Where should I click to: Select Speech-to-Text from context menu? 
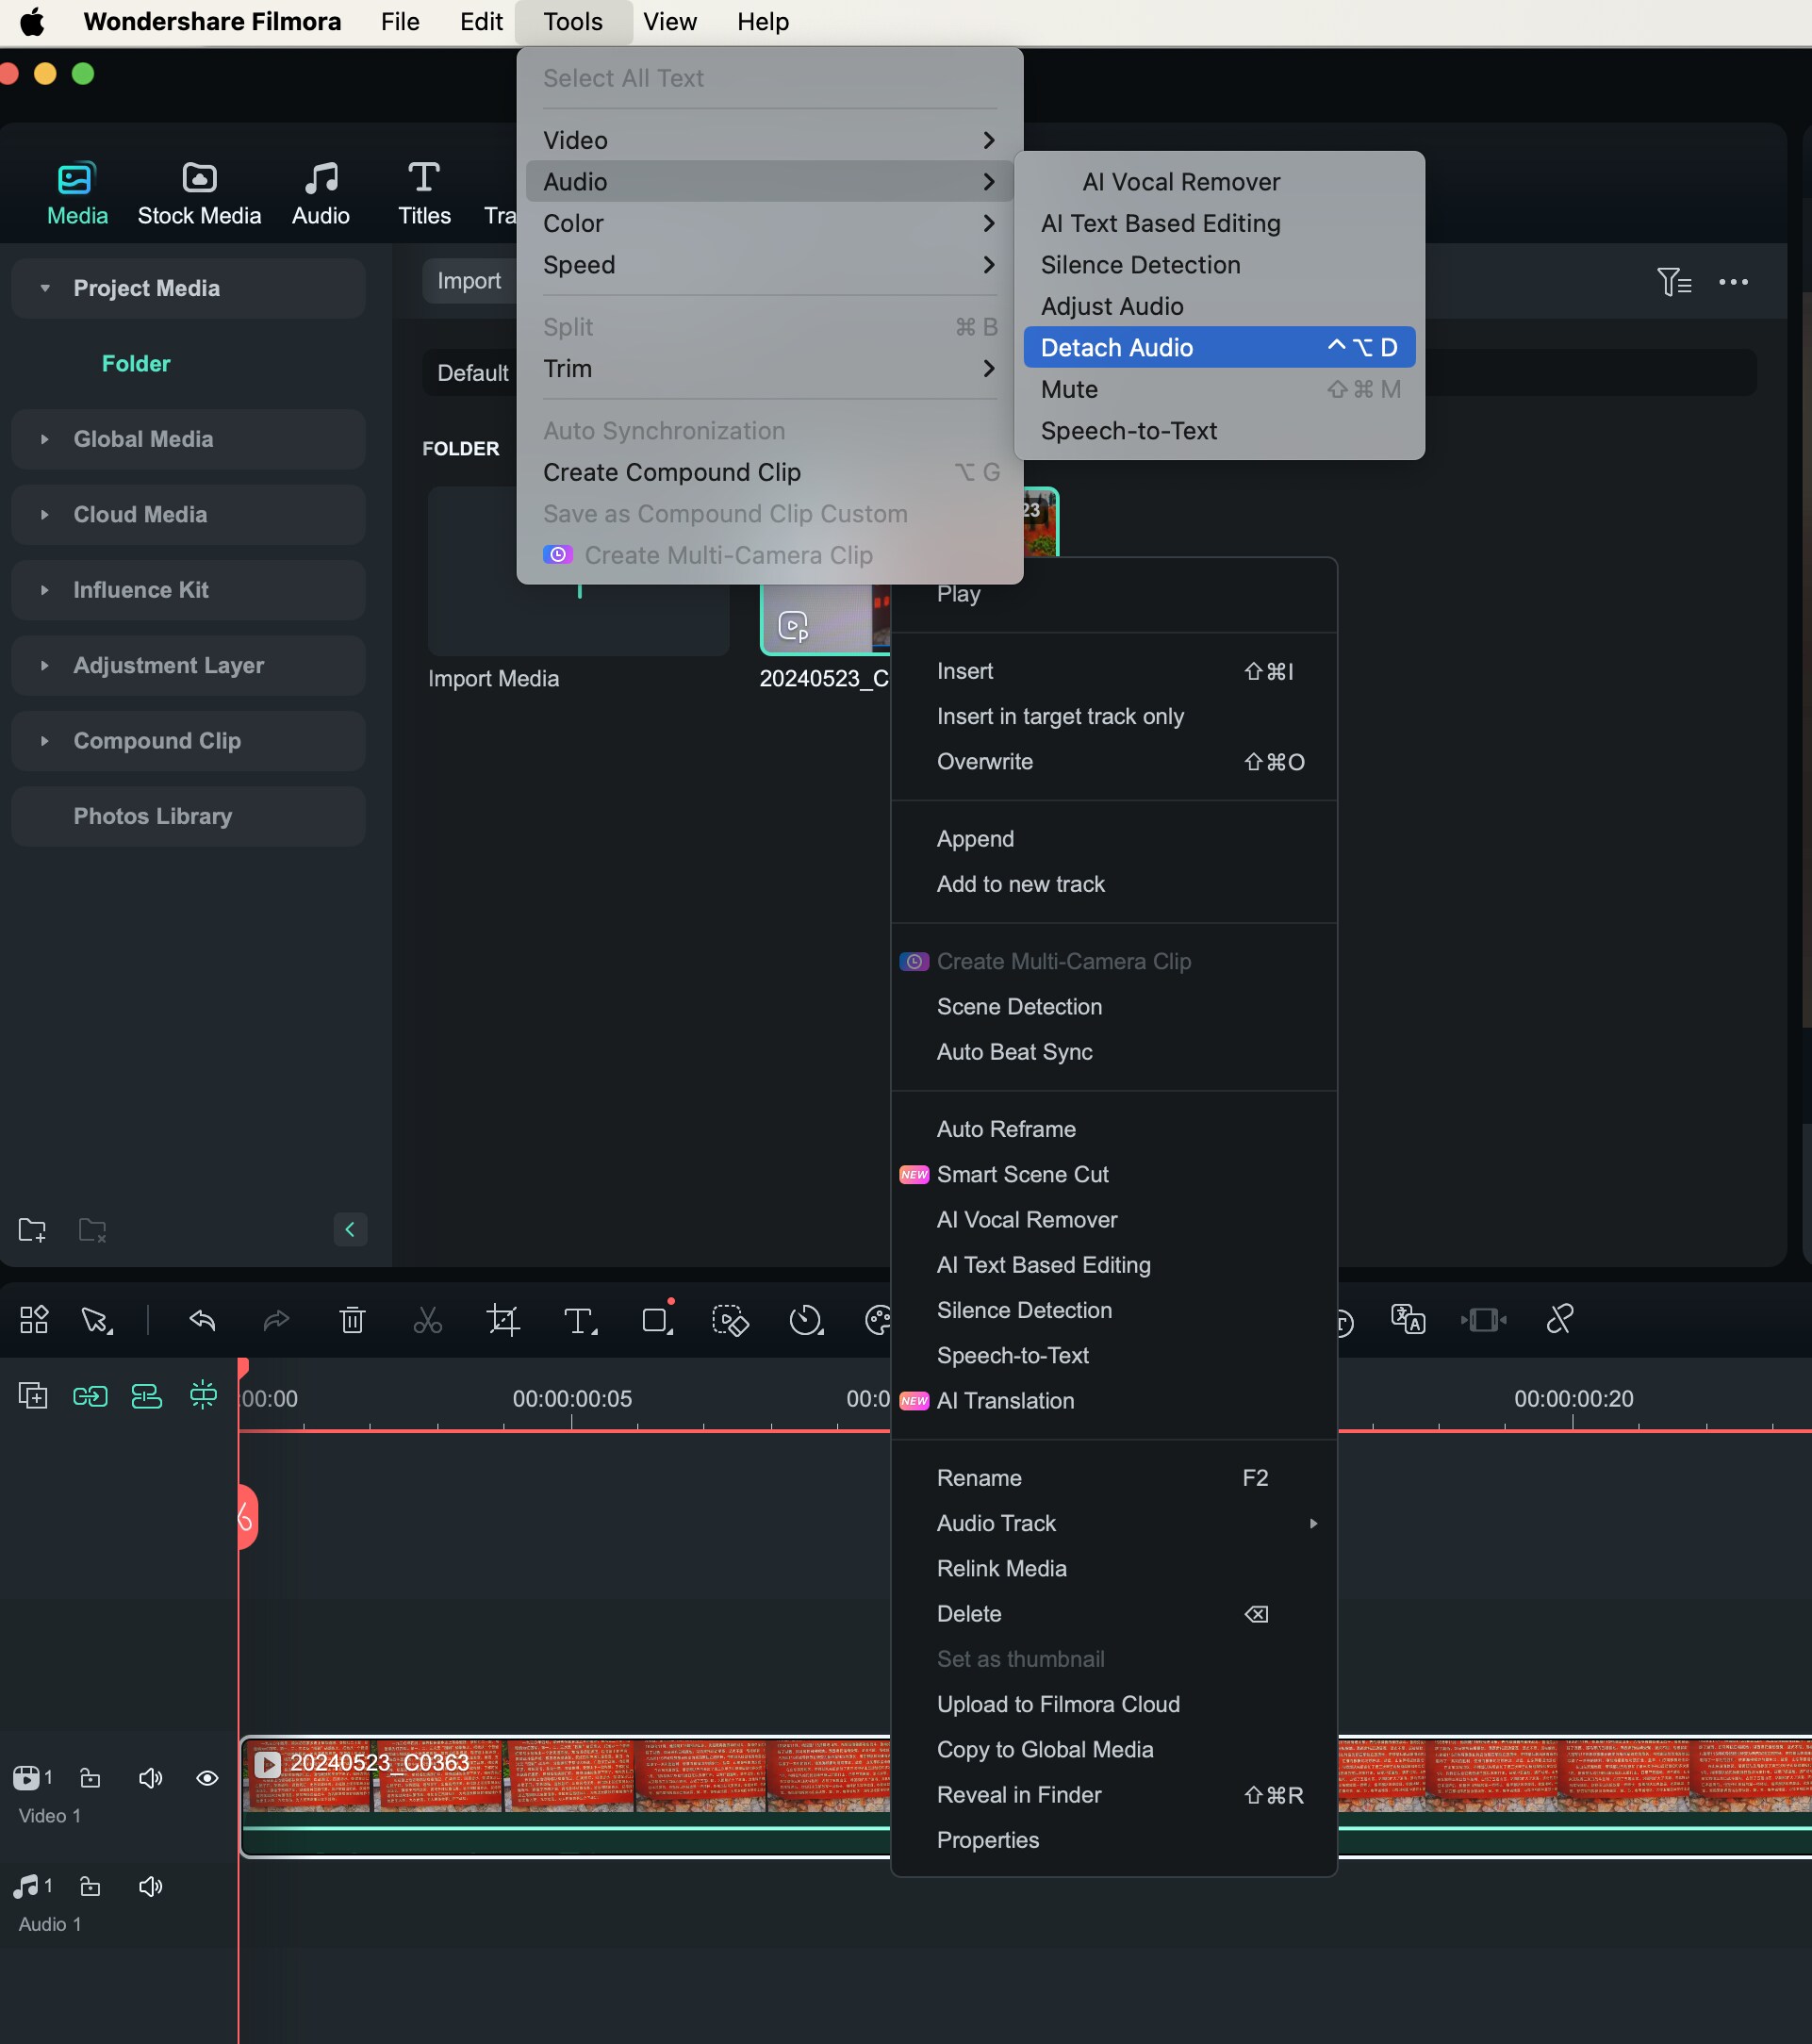coord(1013,1355)
